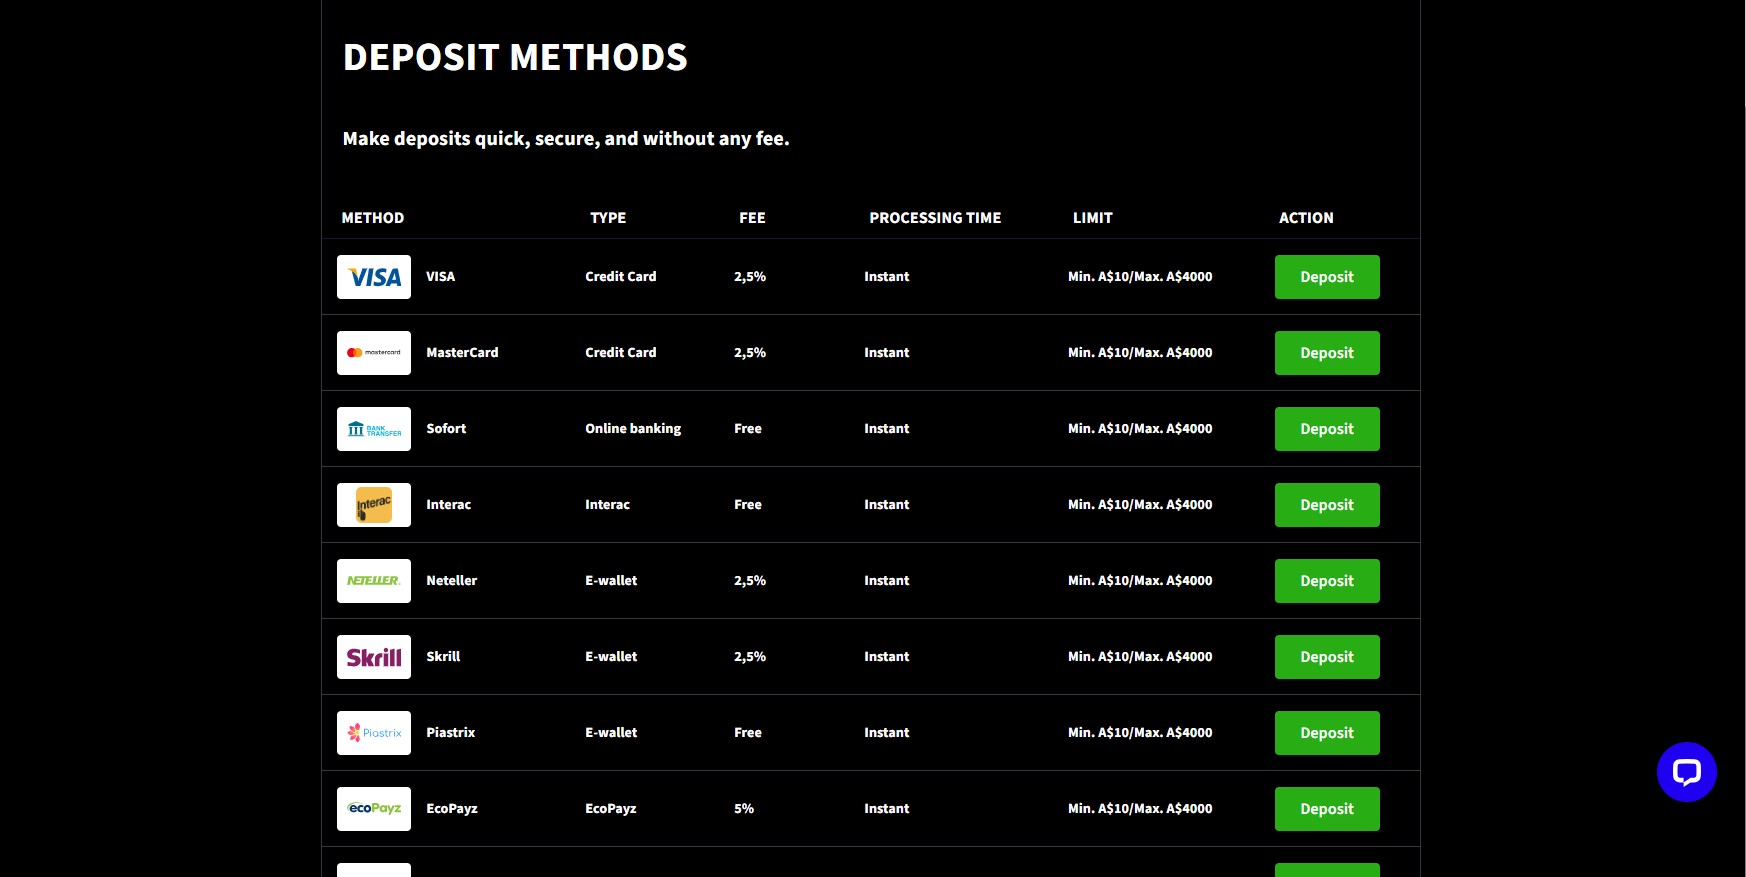Click the EcoPayz method name
Viewport: 1746px width, 877px height.
click(x=451, y=809)
